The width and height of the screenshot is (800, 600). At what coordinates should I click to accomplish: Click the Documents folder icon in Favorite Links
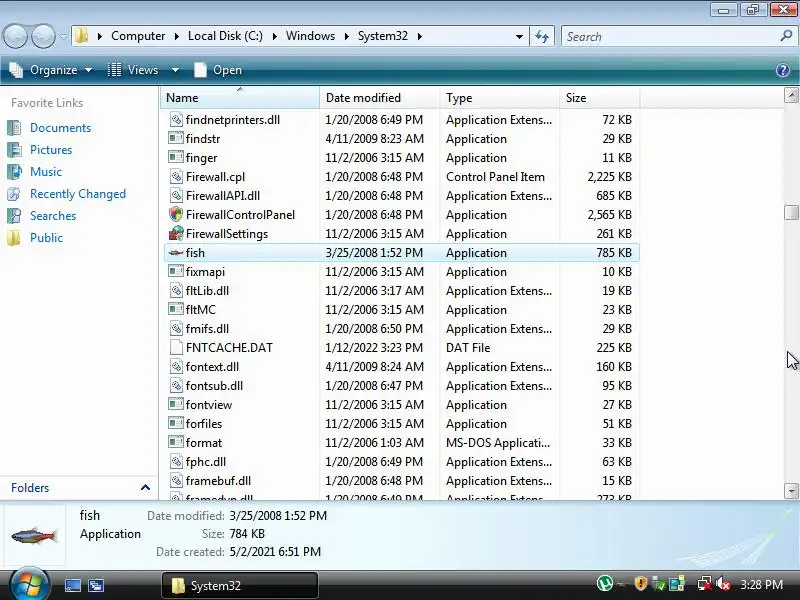[14, 128]
